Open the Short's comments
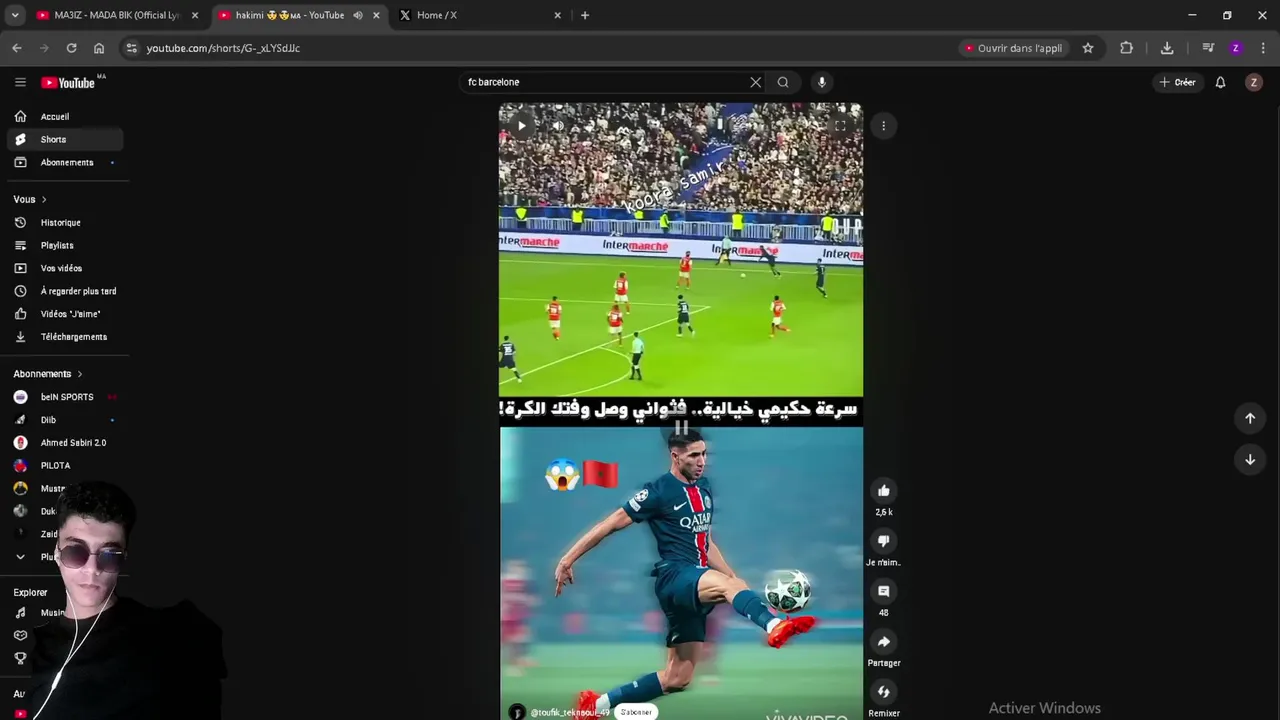Viewport: 1280px width, 720px height. click(x=884, y=592)
